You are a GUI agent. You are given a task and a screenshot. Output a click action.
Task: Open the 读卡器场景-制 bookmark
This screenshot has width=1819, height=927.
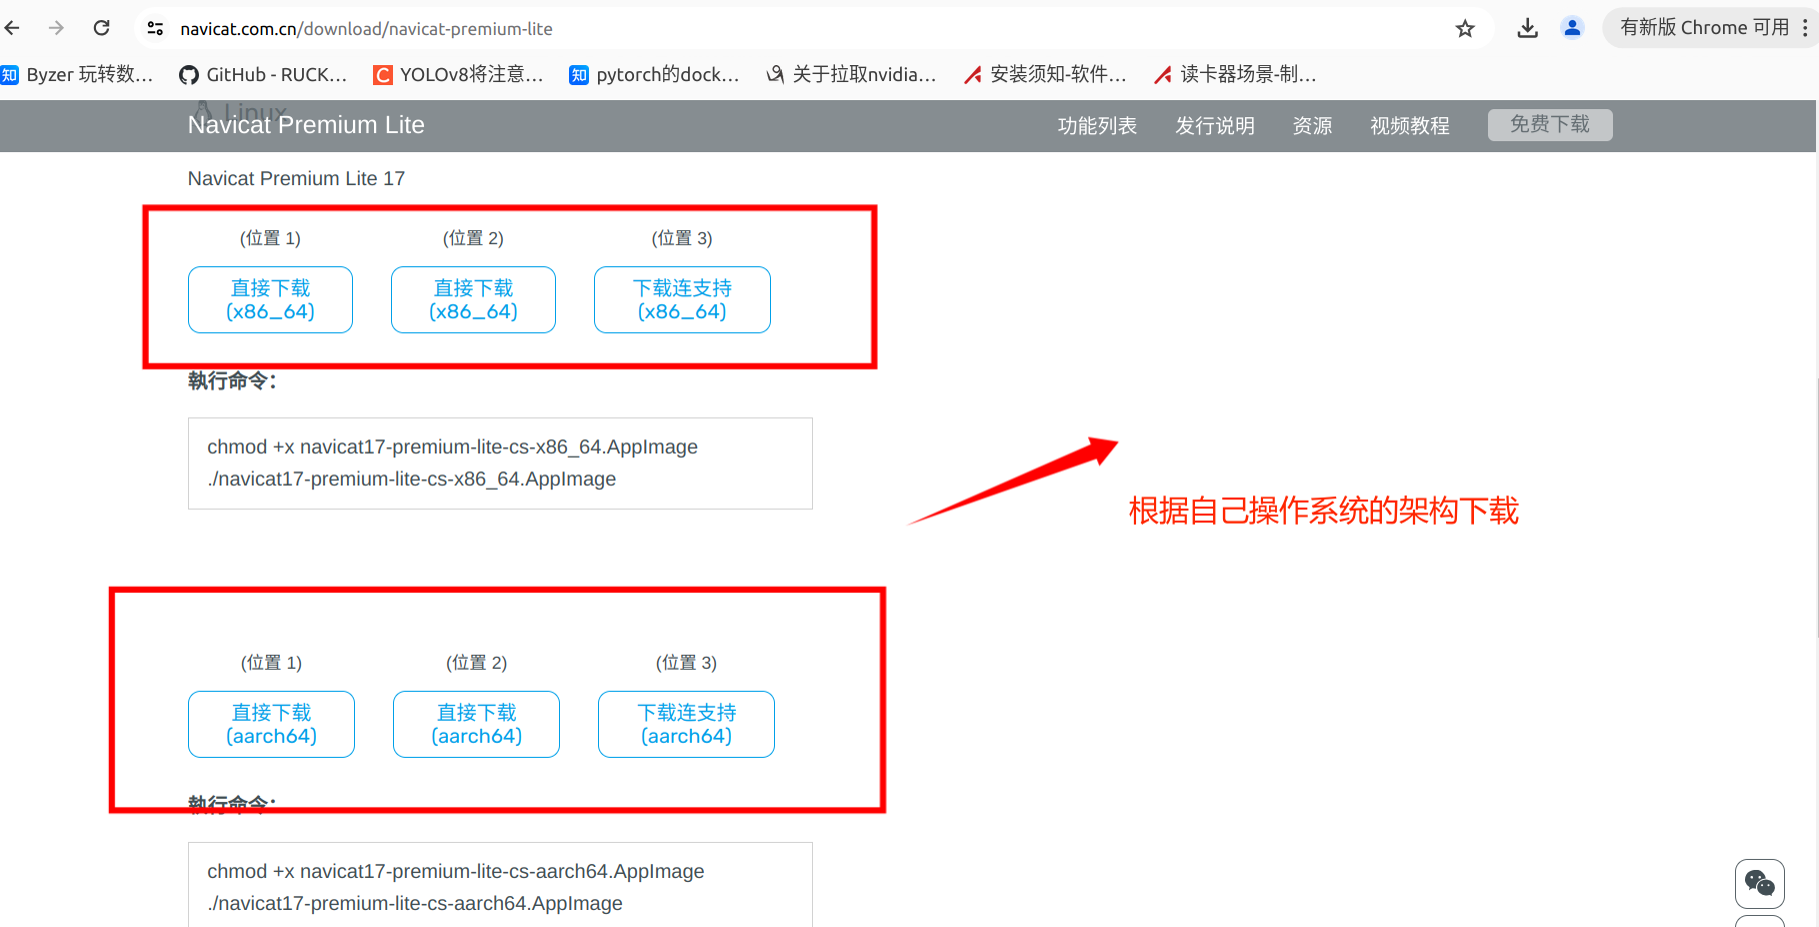point(1235,74)
